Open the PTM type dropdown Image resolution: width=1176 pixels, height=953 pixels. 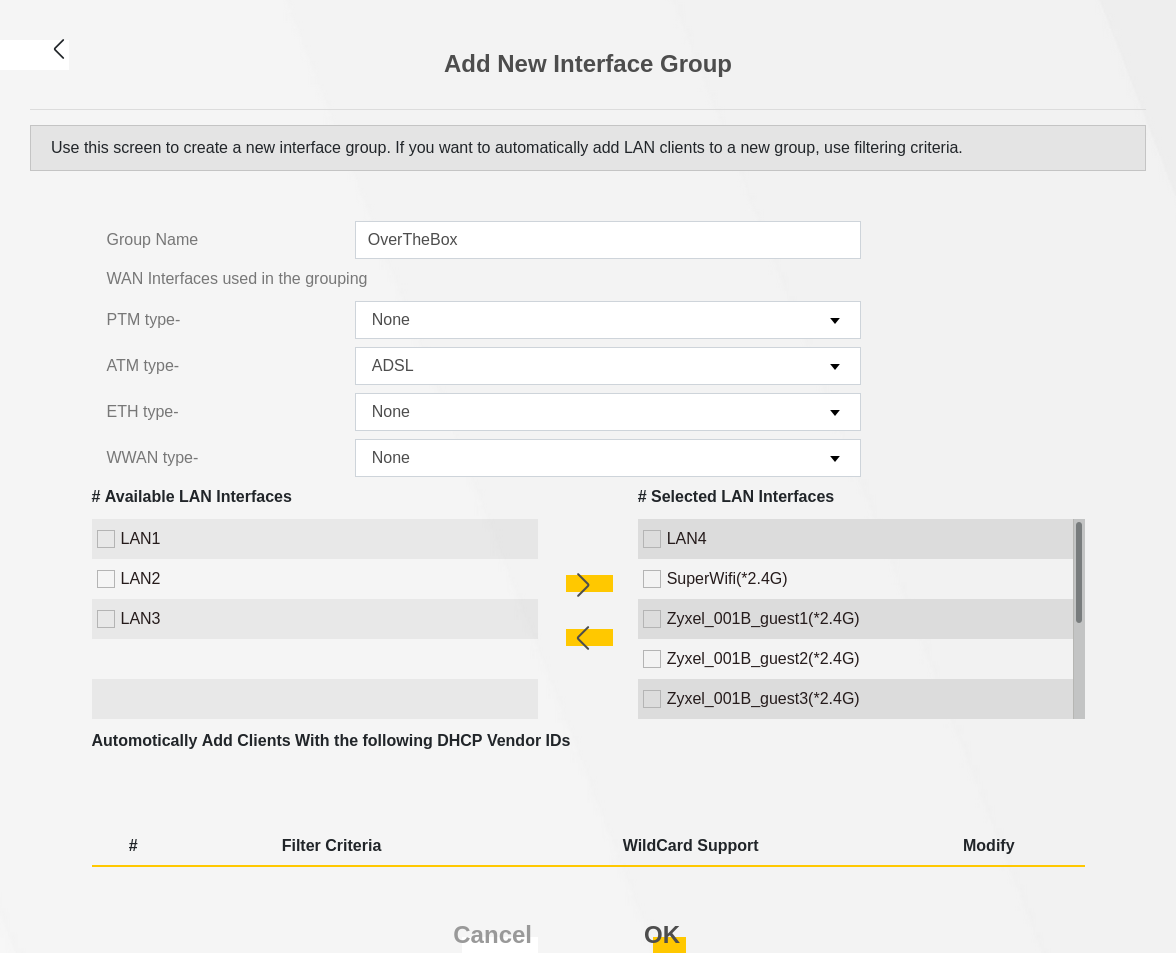(x=607, y=320)
